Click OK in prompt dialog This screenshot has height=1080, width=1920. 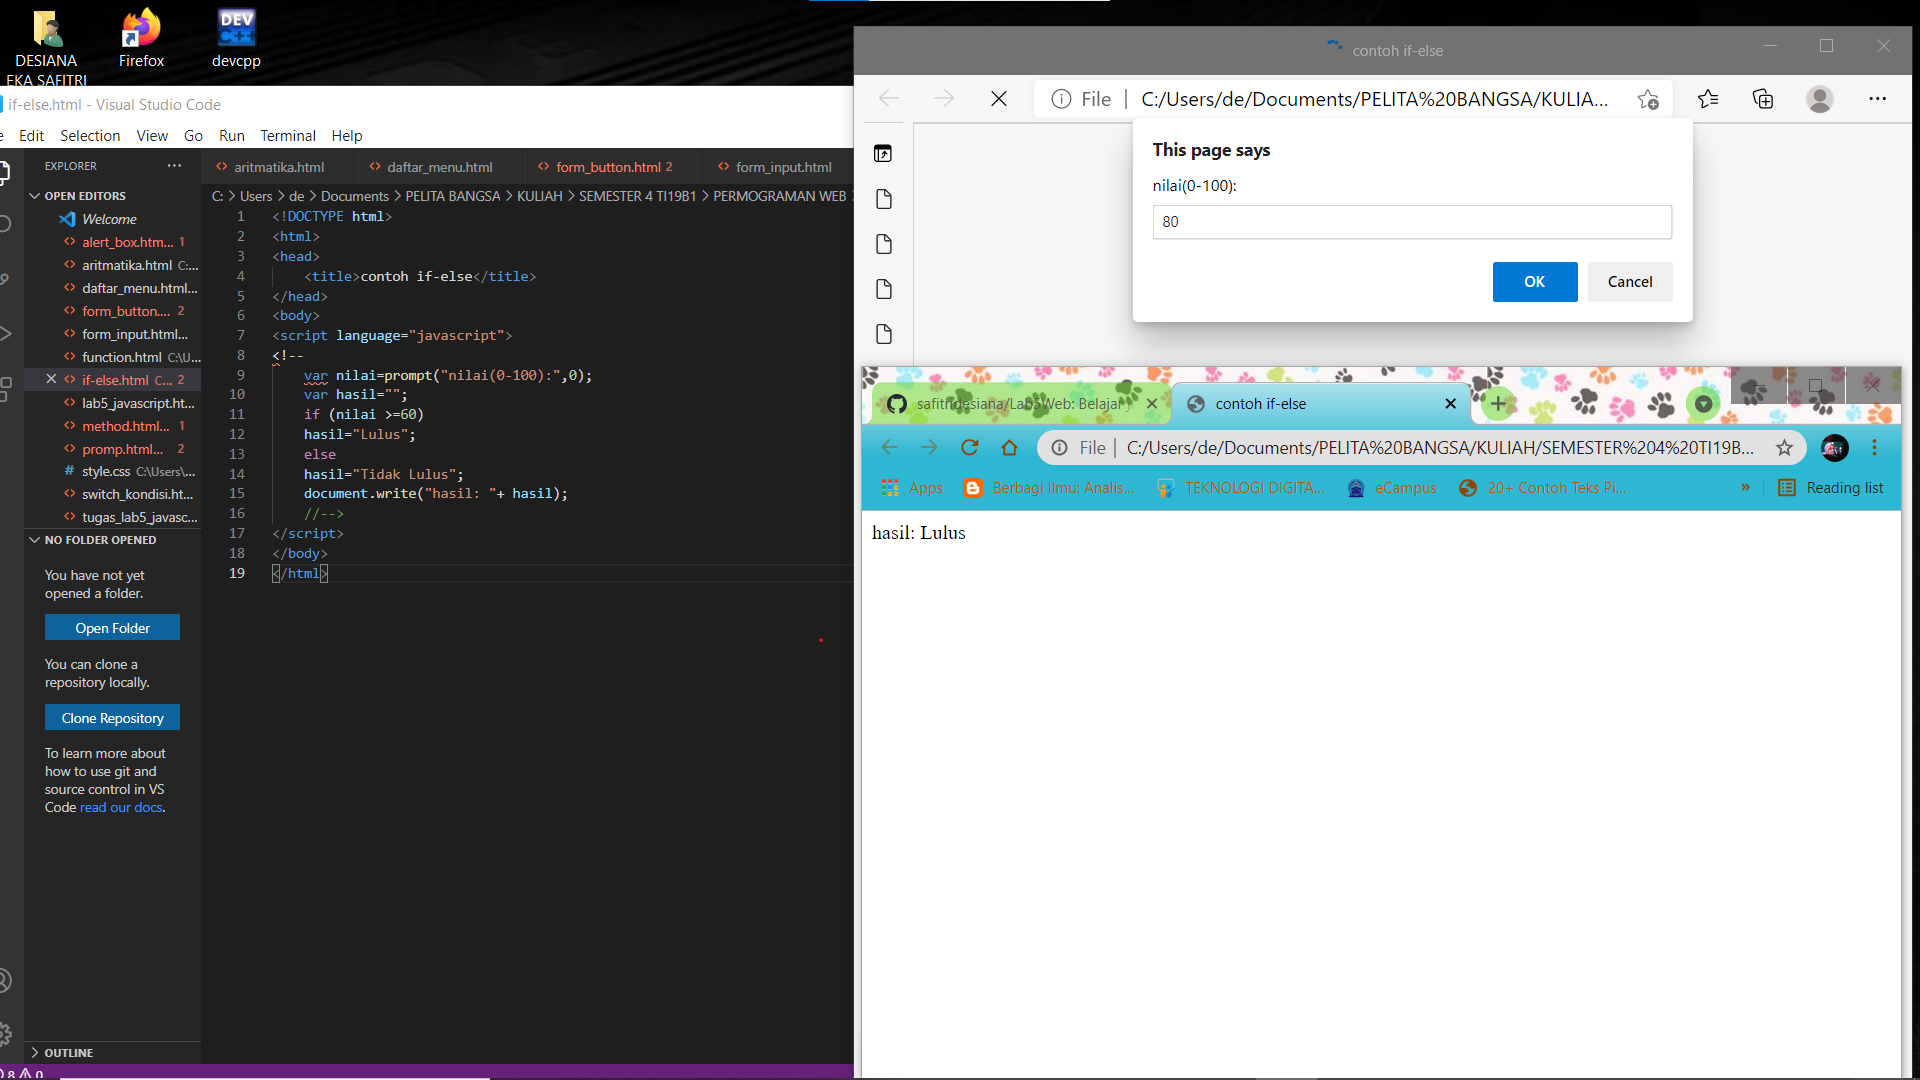click(x=1534, y=282)
